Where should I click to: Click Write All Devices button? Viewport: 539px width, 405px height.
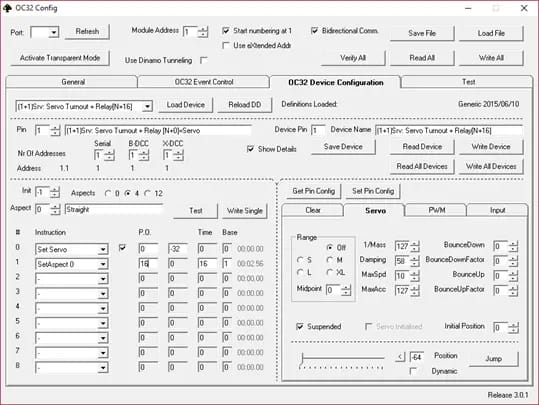[491, 166]
